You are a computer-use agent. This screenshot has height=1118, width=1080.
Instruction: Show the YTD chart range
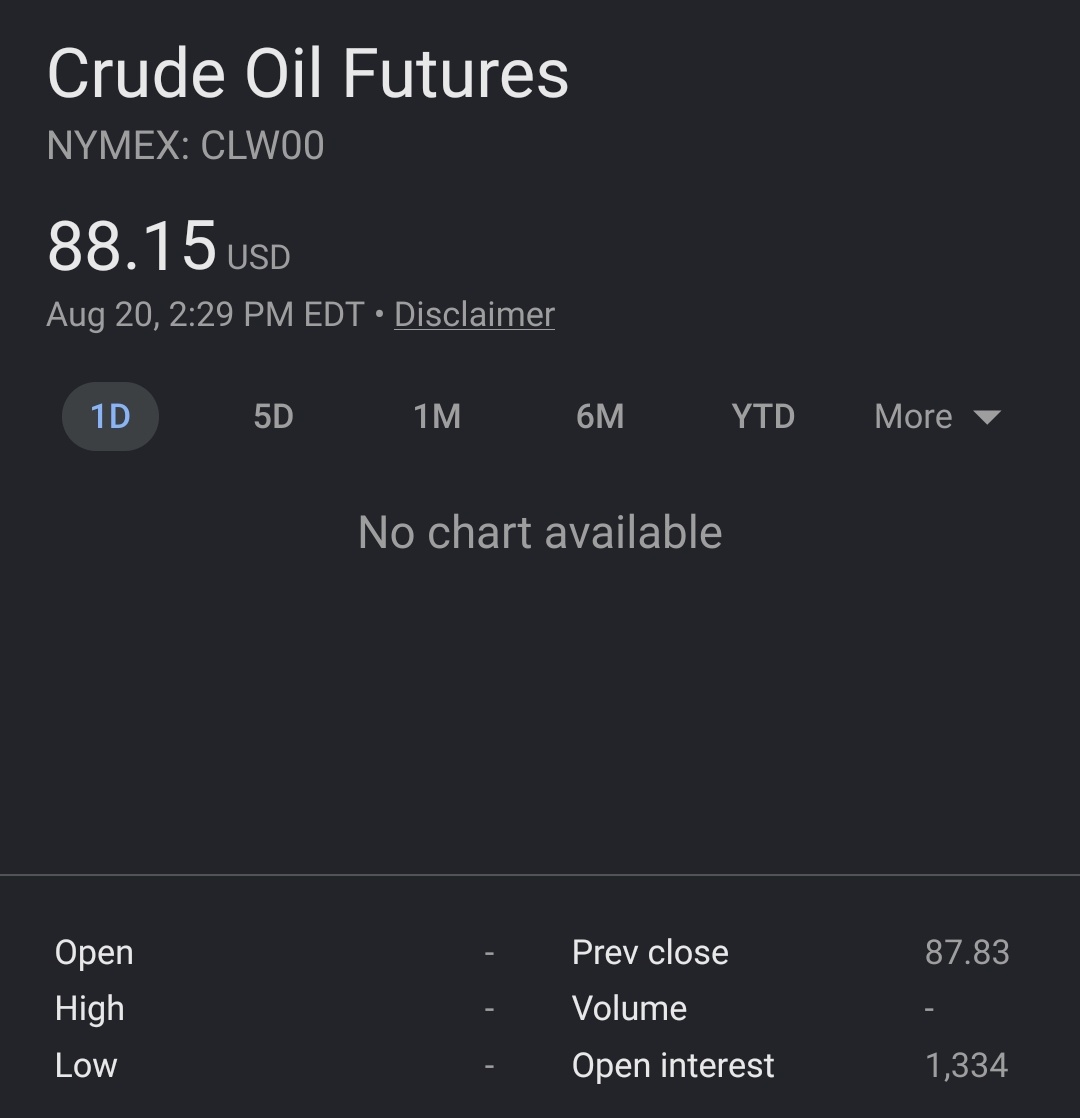(763, 416)
